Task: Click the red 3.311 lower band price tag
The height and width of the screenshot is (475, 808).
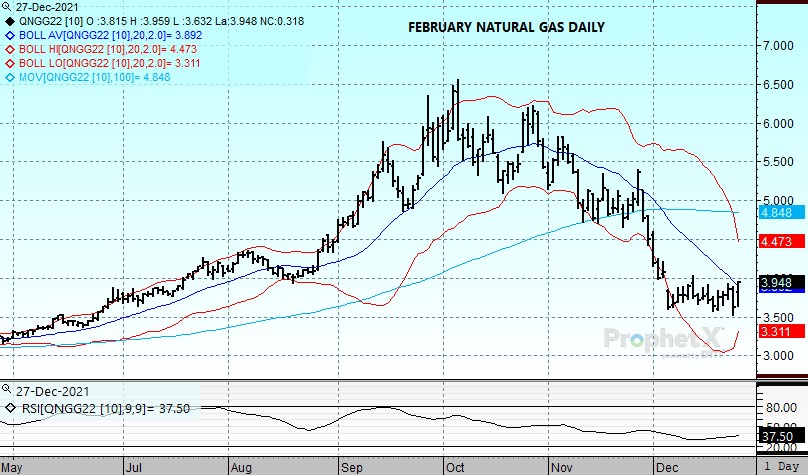Action: [x=777, y=331]
